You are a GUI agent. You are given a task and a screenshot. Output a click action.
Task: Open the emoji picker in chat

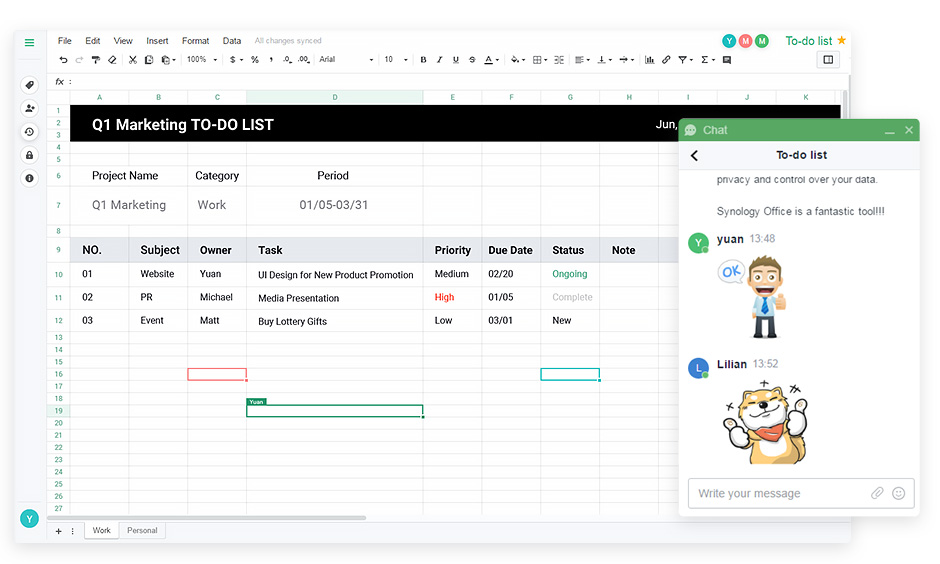click(x=898, y=493)
